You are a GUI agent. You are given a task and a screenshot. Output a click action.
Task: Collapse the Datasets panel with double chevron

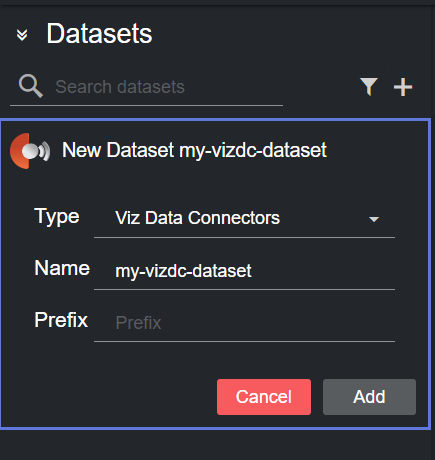[x=22, y=35]
